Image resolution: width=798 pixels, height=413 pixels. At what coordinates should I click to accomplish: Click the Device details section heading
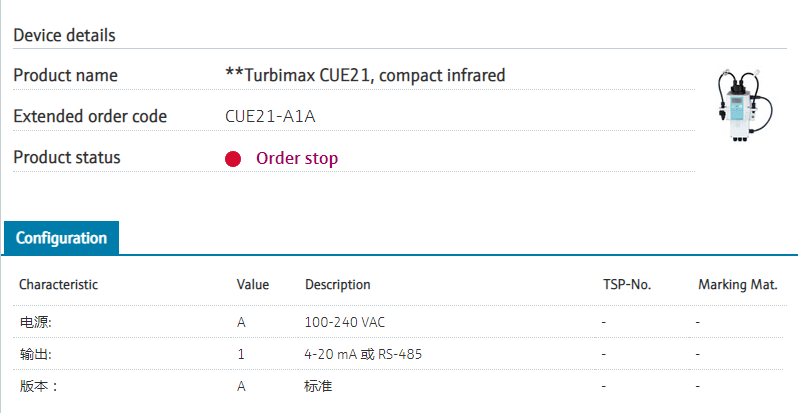(x=64, y=36)
